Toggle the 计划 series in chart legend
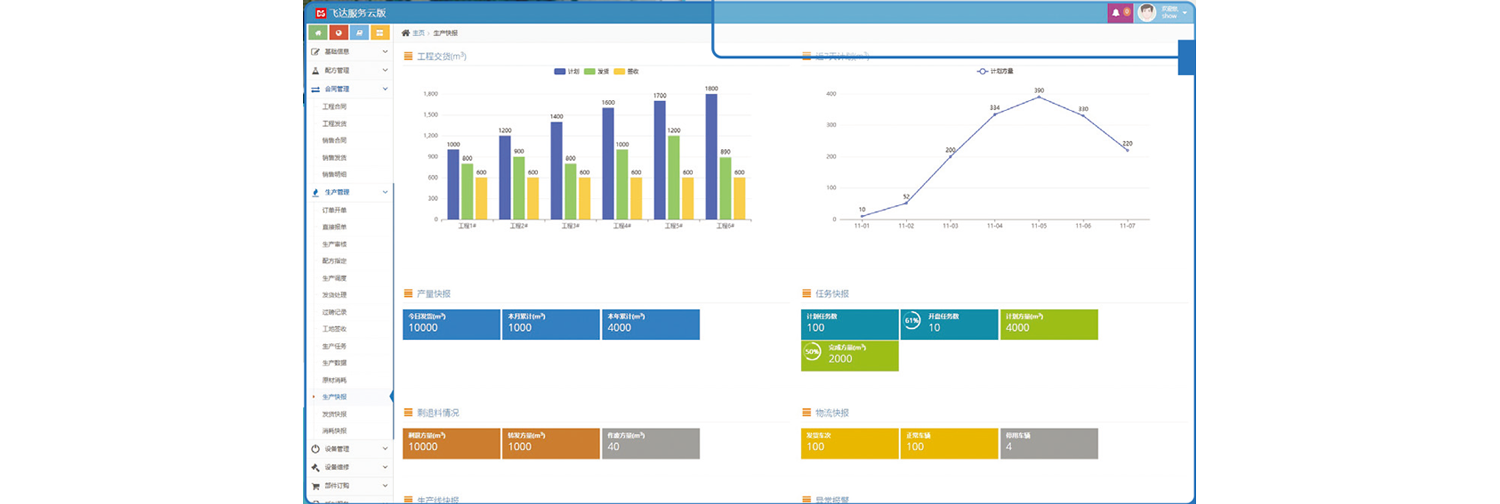The width and height of the screenshot is (1500, 504). tap(567, 71)
